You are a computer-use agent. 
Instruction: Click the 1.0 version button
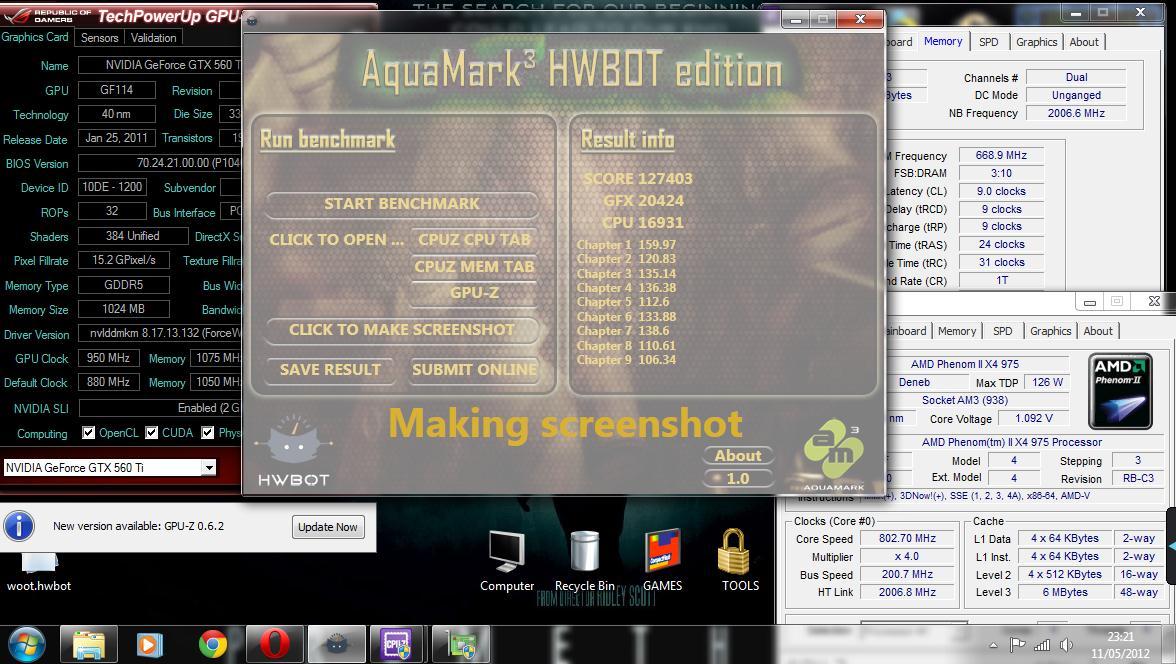[x=738, y=478]
